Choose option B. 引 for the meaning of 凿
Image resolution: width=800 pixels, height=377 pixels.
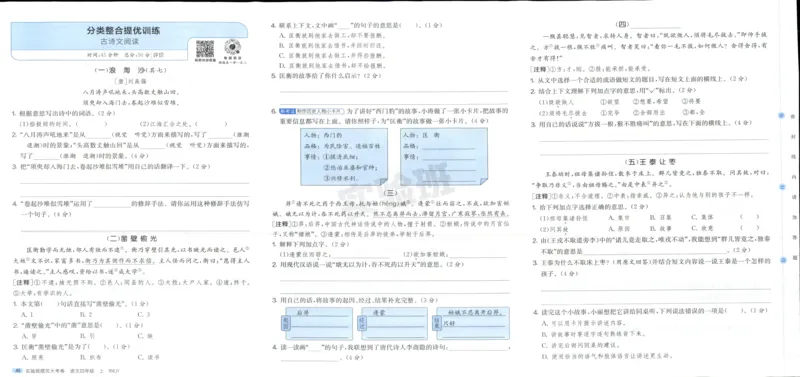point(87,336)
